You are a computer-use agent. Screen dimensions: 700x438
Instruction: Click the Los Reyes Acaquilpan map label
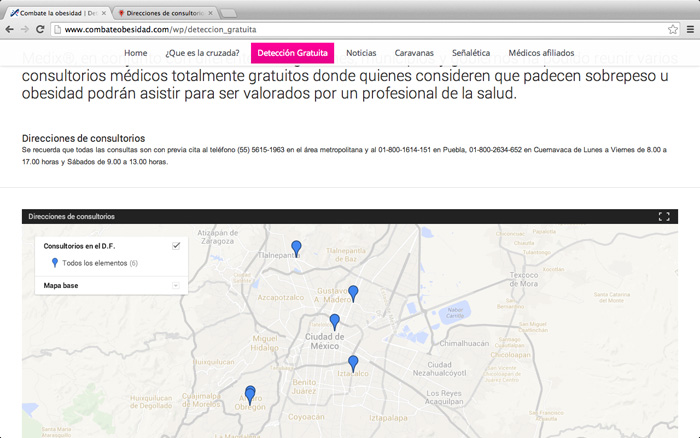(444, 397)
